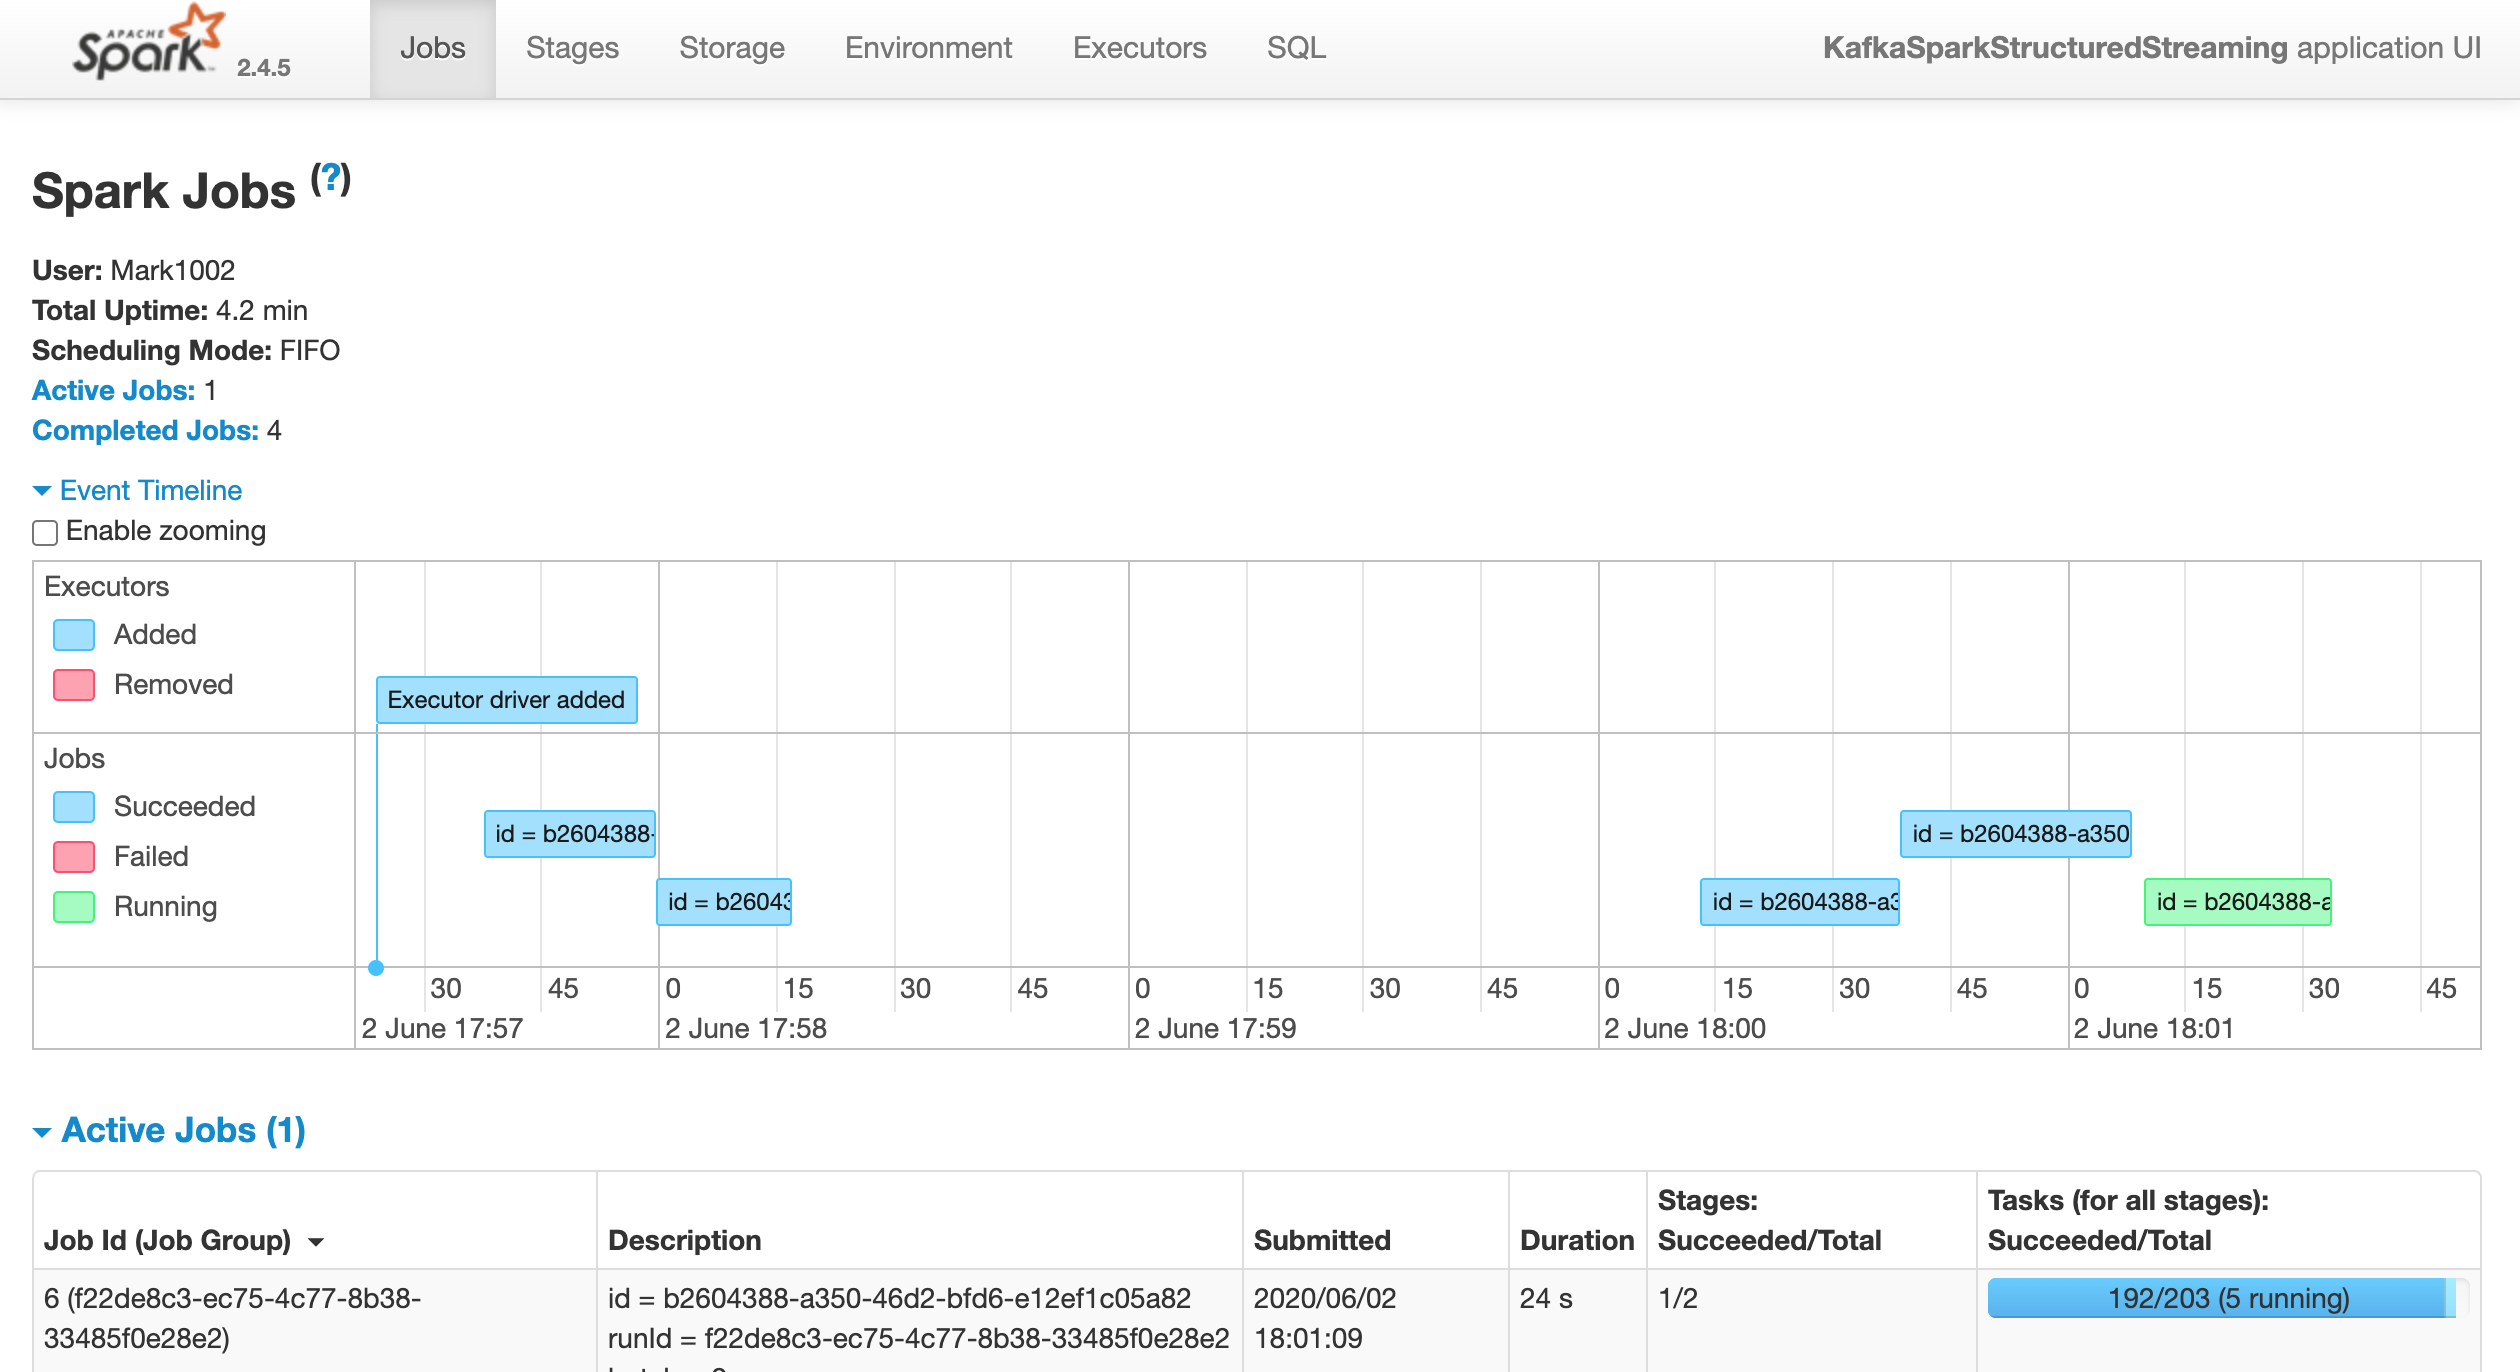Follow the Active Jobs summary link
2520x1372 pixels.
tap(113, 390)
